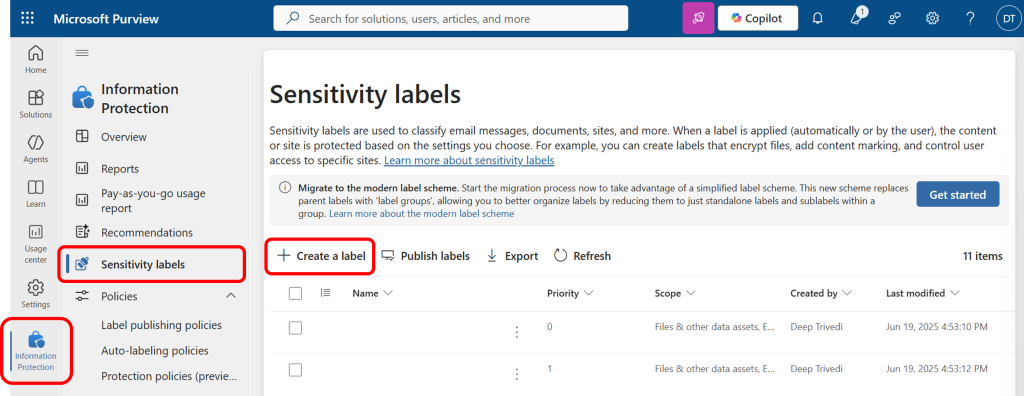The width and height of the screenshot is (1024, 396).
Task: Follow Learn more about sensitivity labels link
Action: 469,160
